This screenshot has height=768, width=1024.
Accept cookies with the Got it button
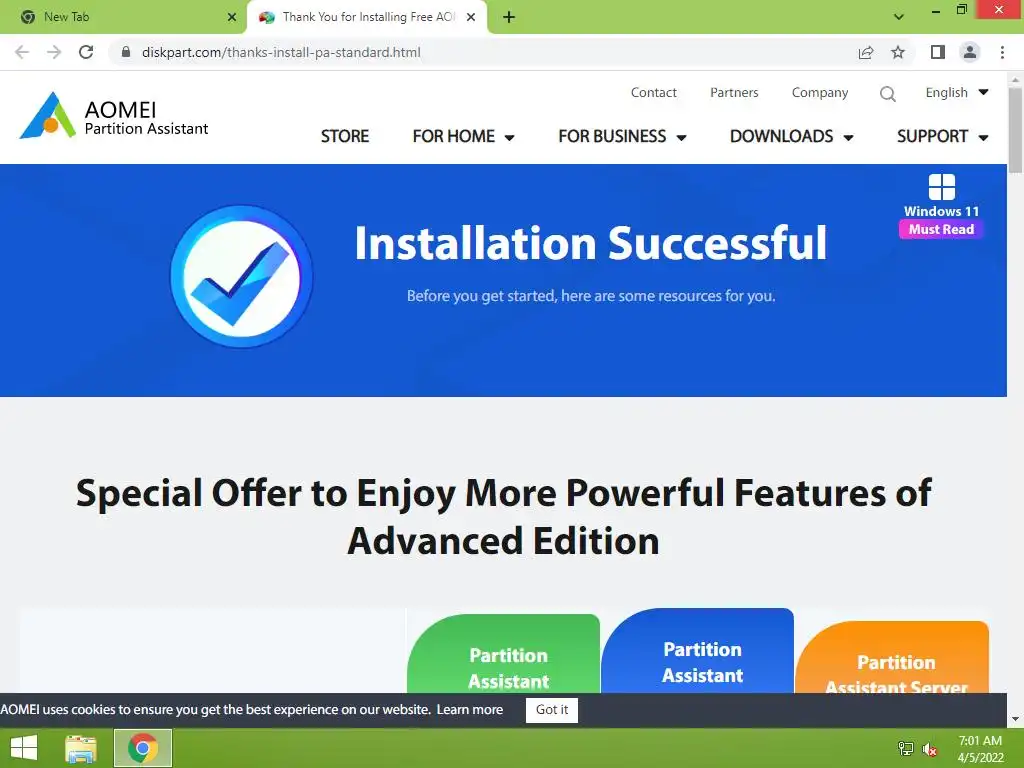[x=552, y=710]
